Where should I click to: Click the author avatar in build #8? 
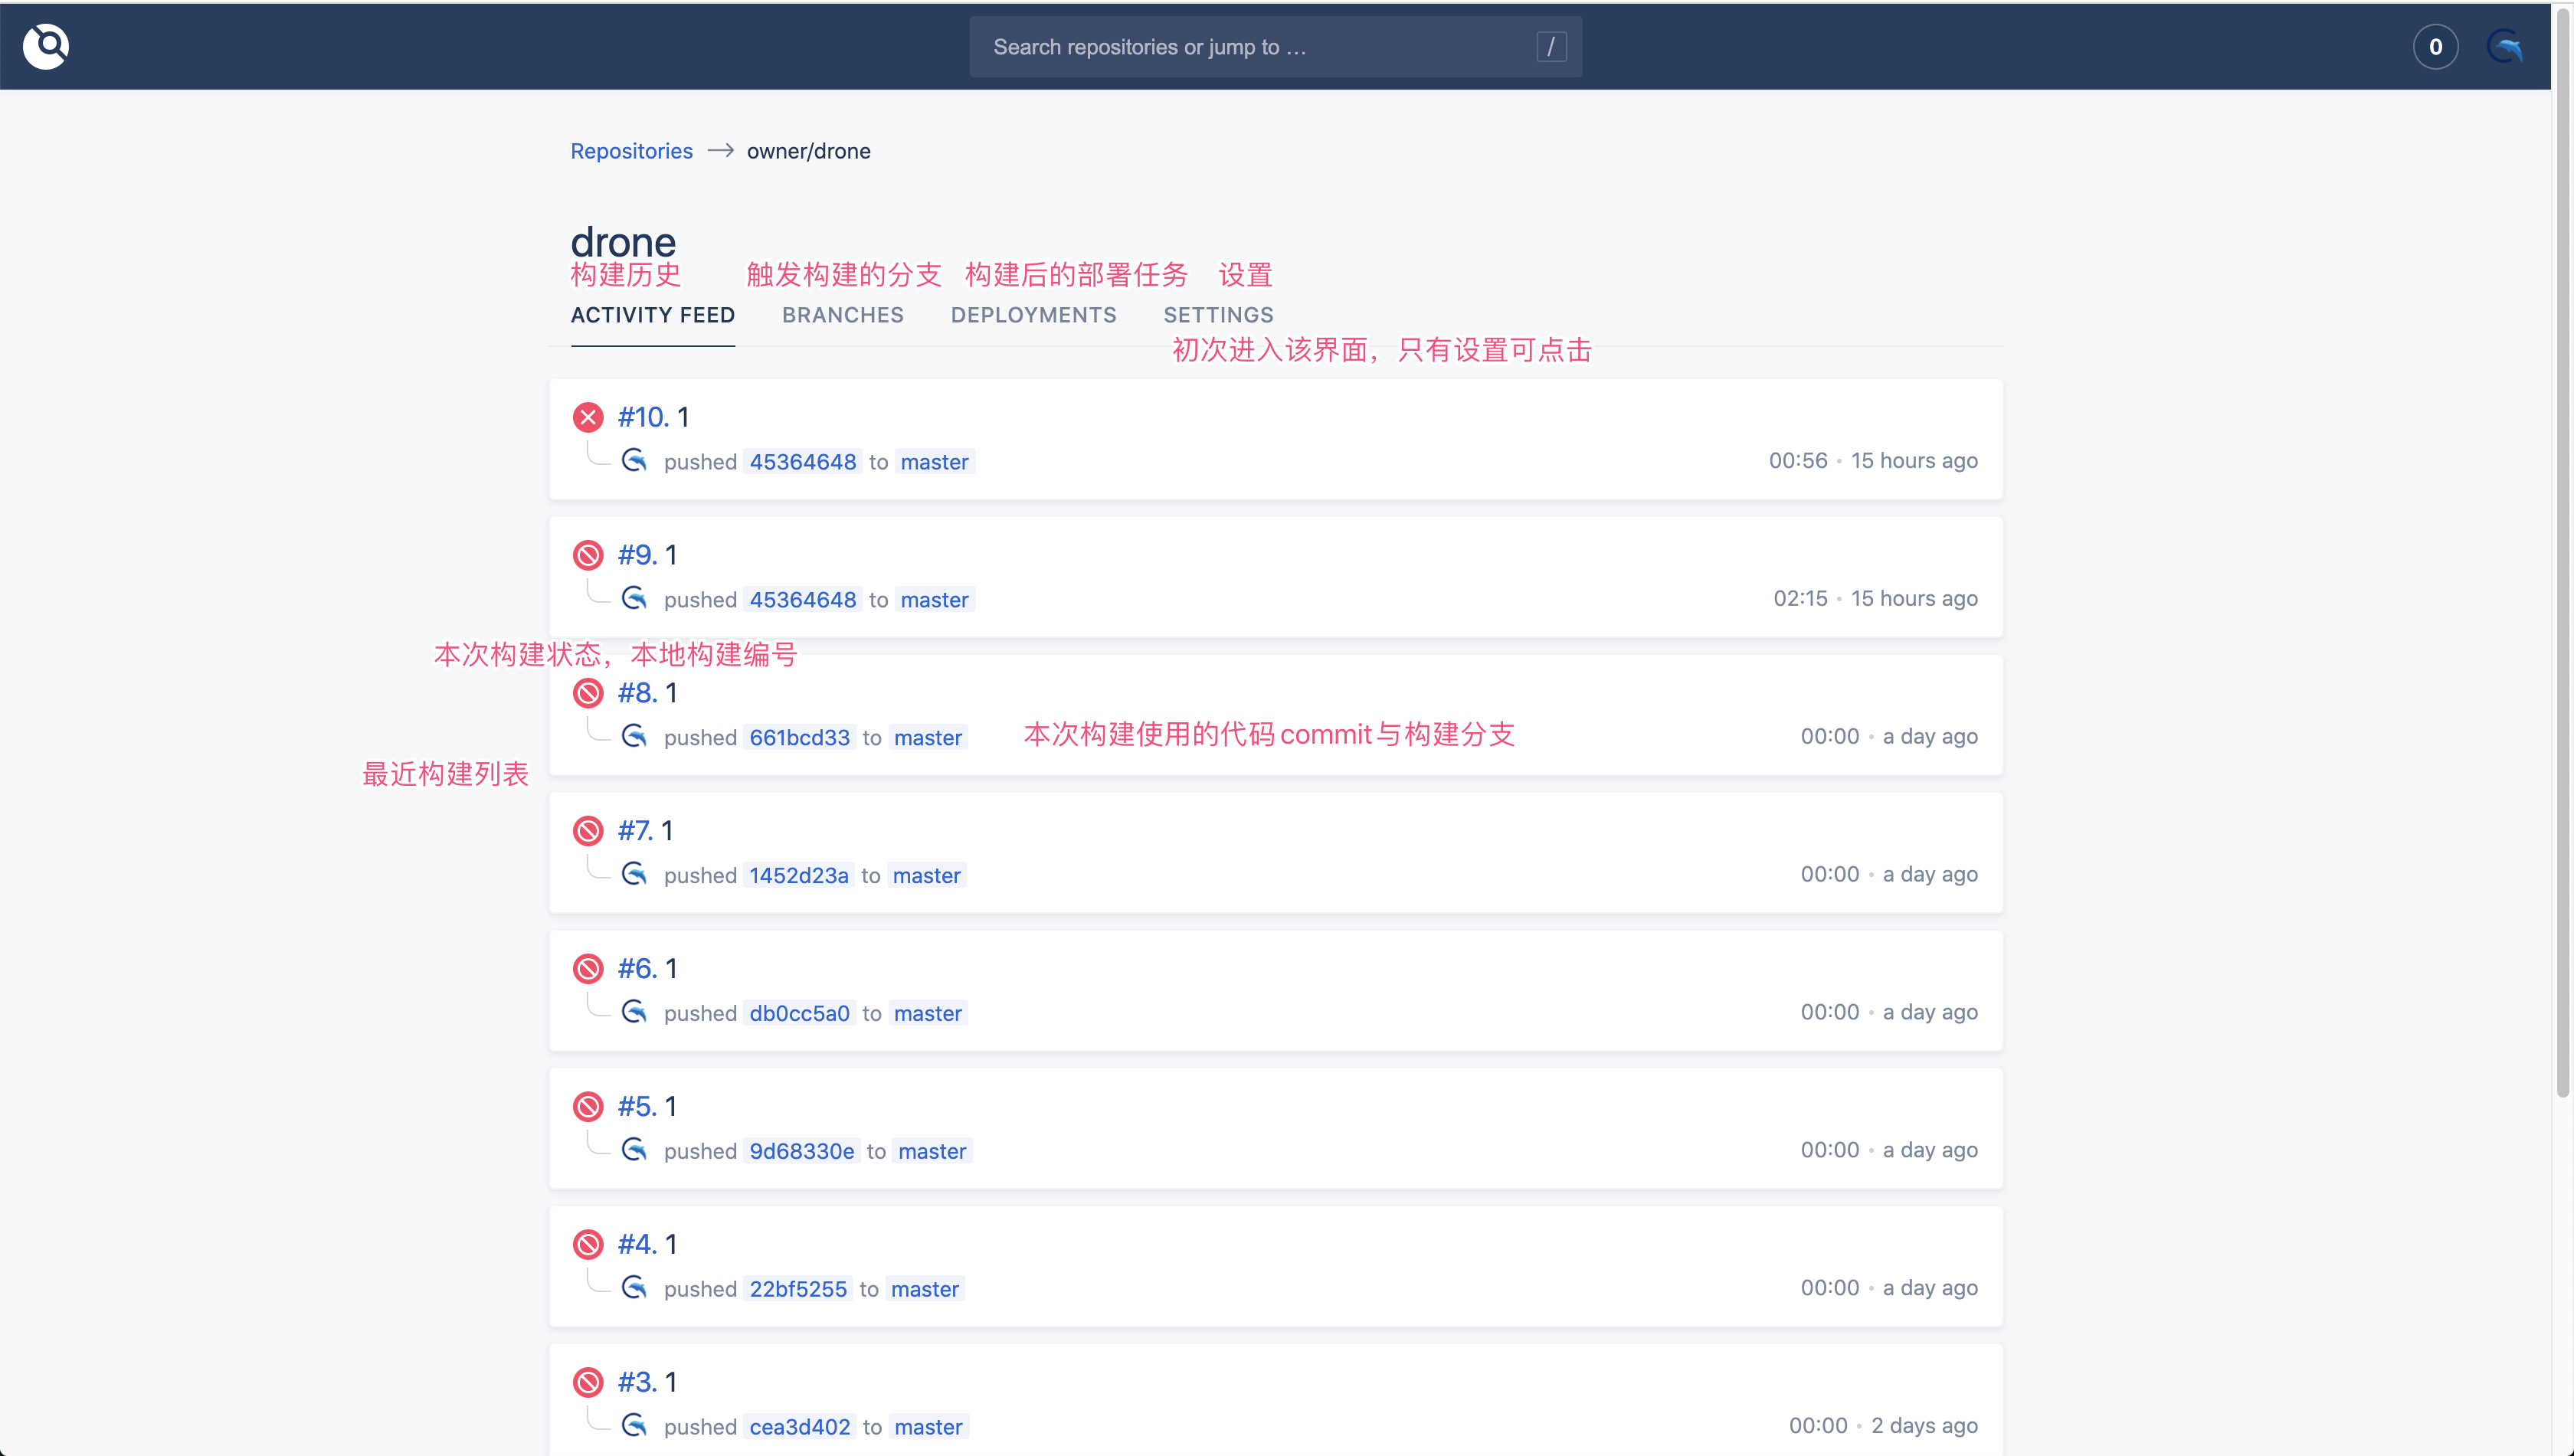point(634,737)
